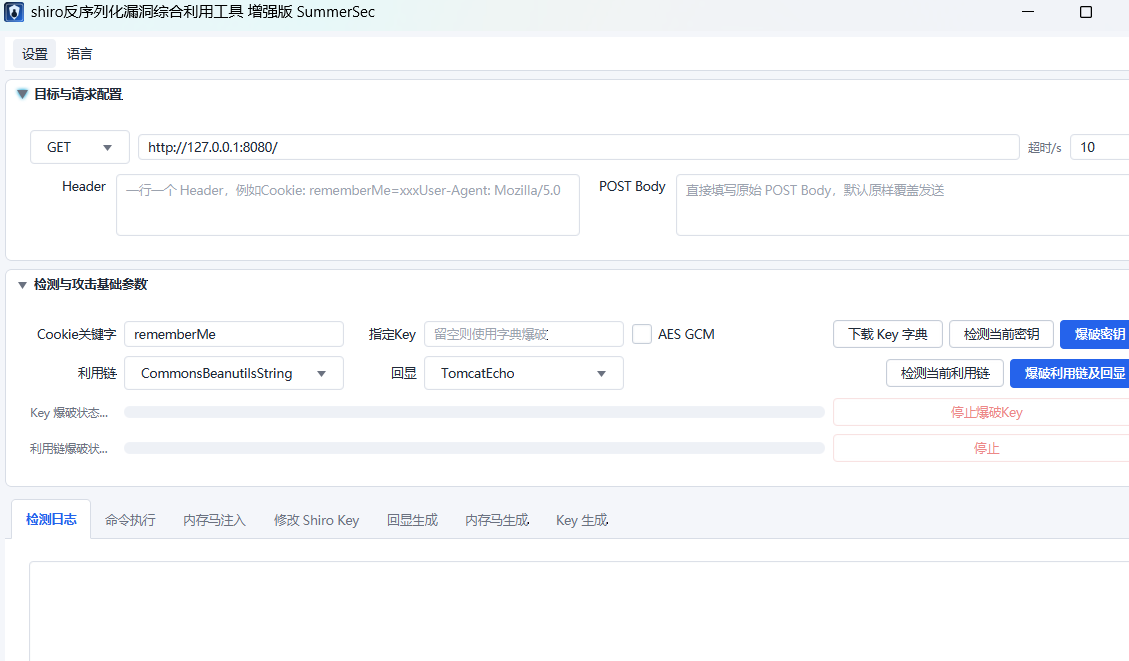Click the 指定Key input field

coord(523,334)
